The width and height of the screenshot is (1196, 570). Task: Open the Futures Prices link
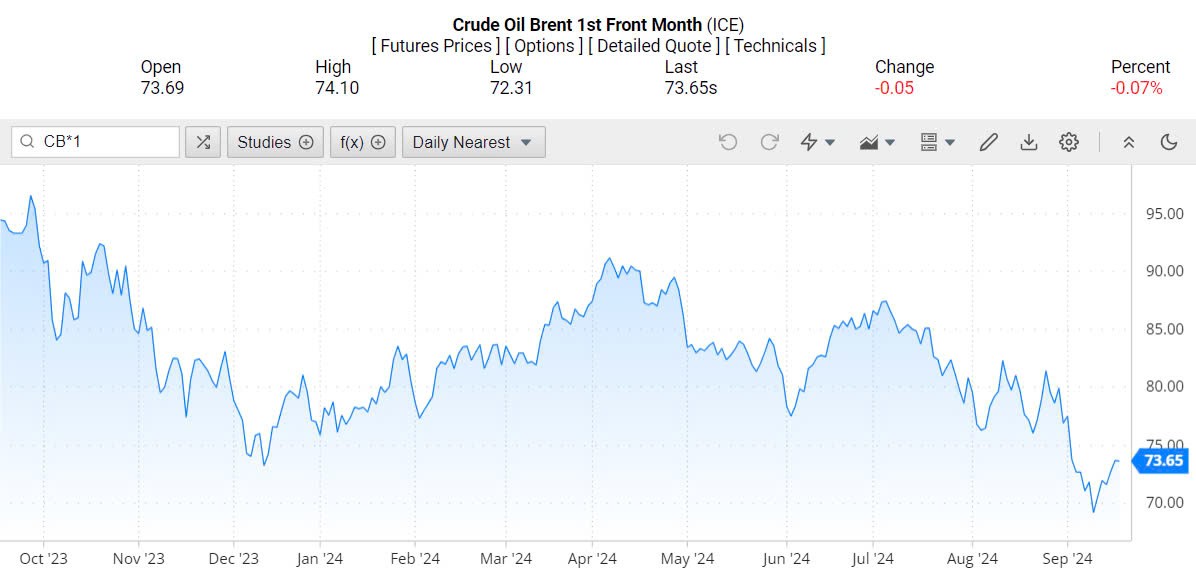tap(435, 46)
